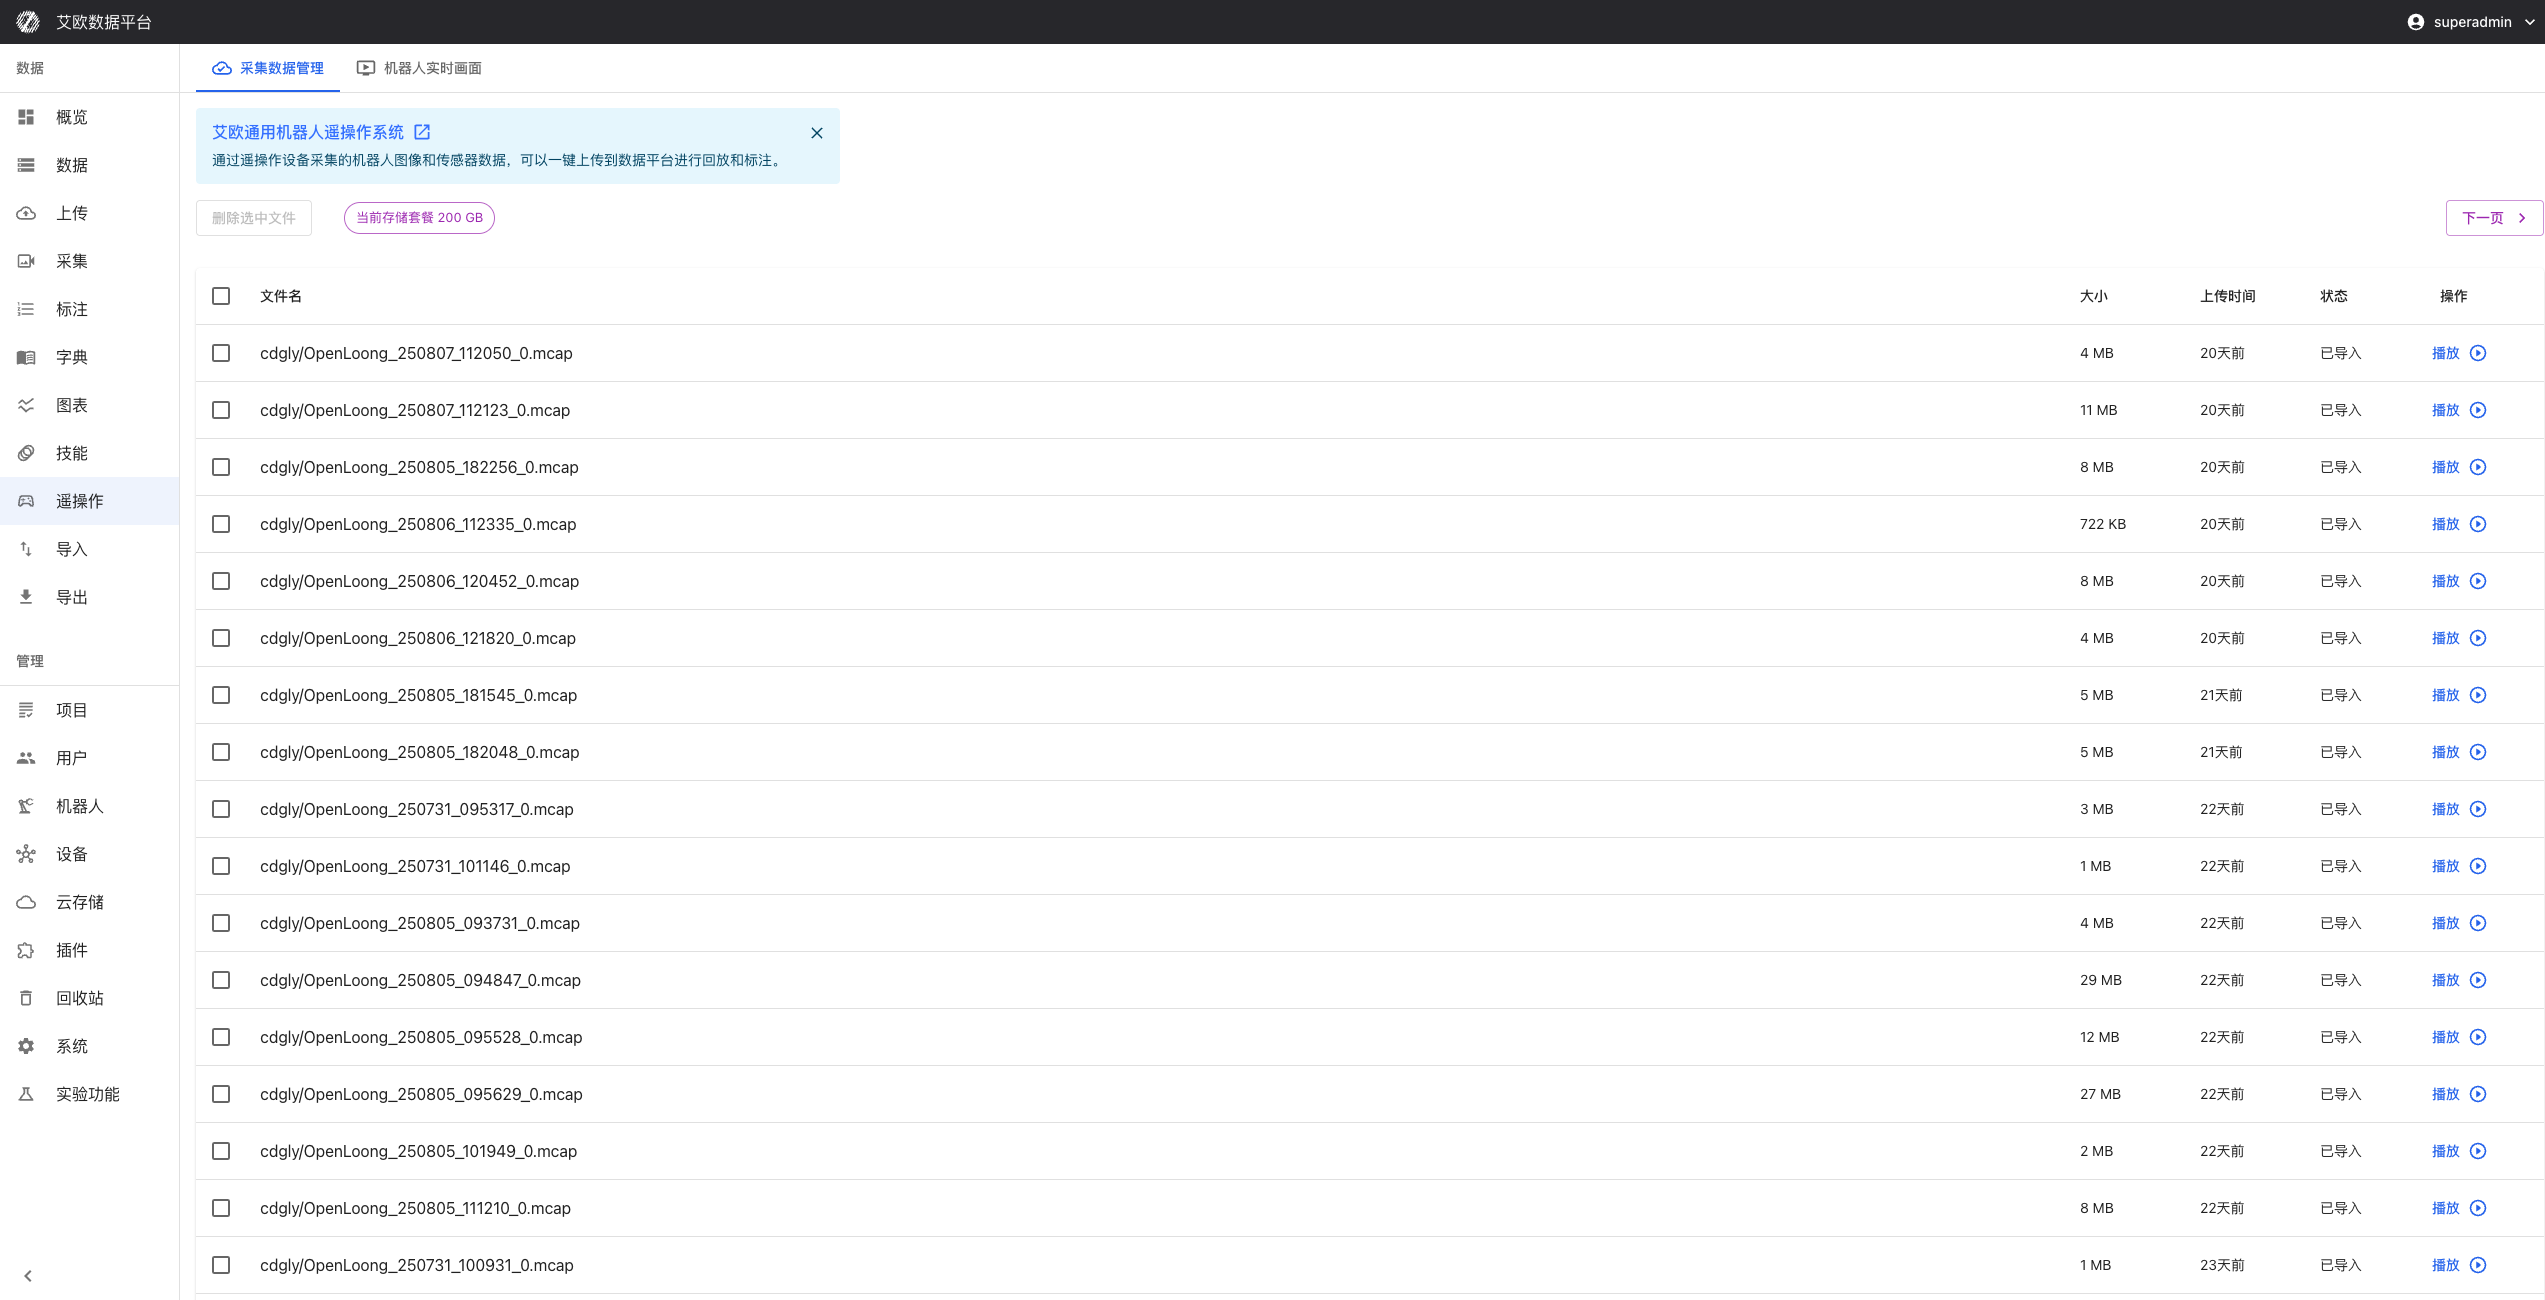This screenshot has height=1300, width=2545.
Task: Close the blue info banner
Action: [817, 133]
